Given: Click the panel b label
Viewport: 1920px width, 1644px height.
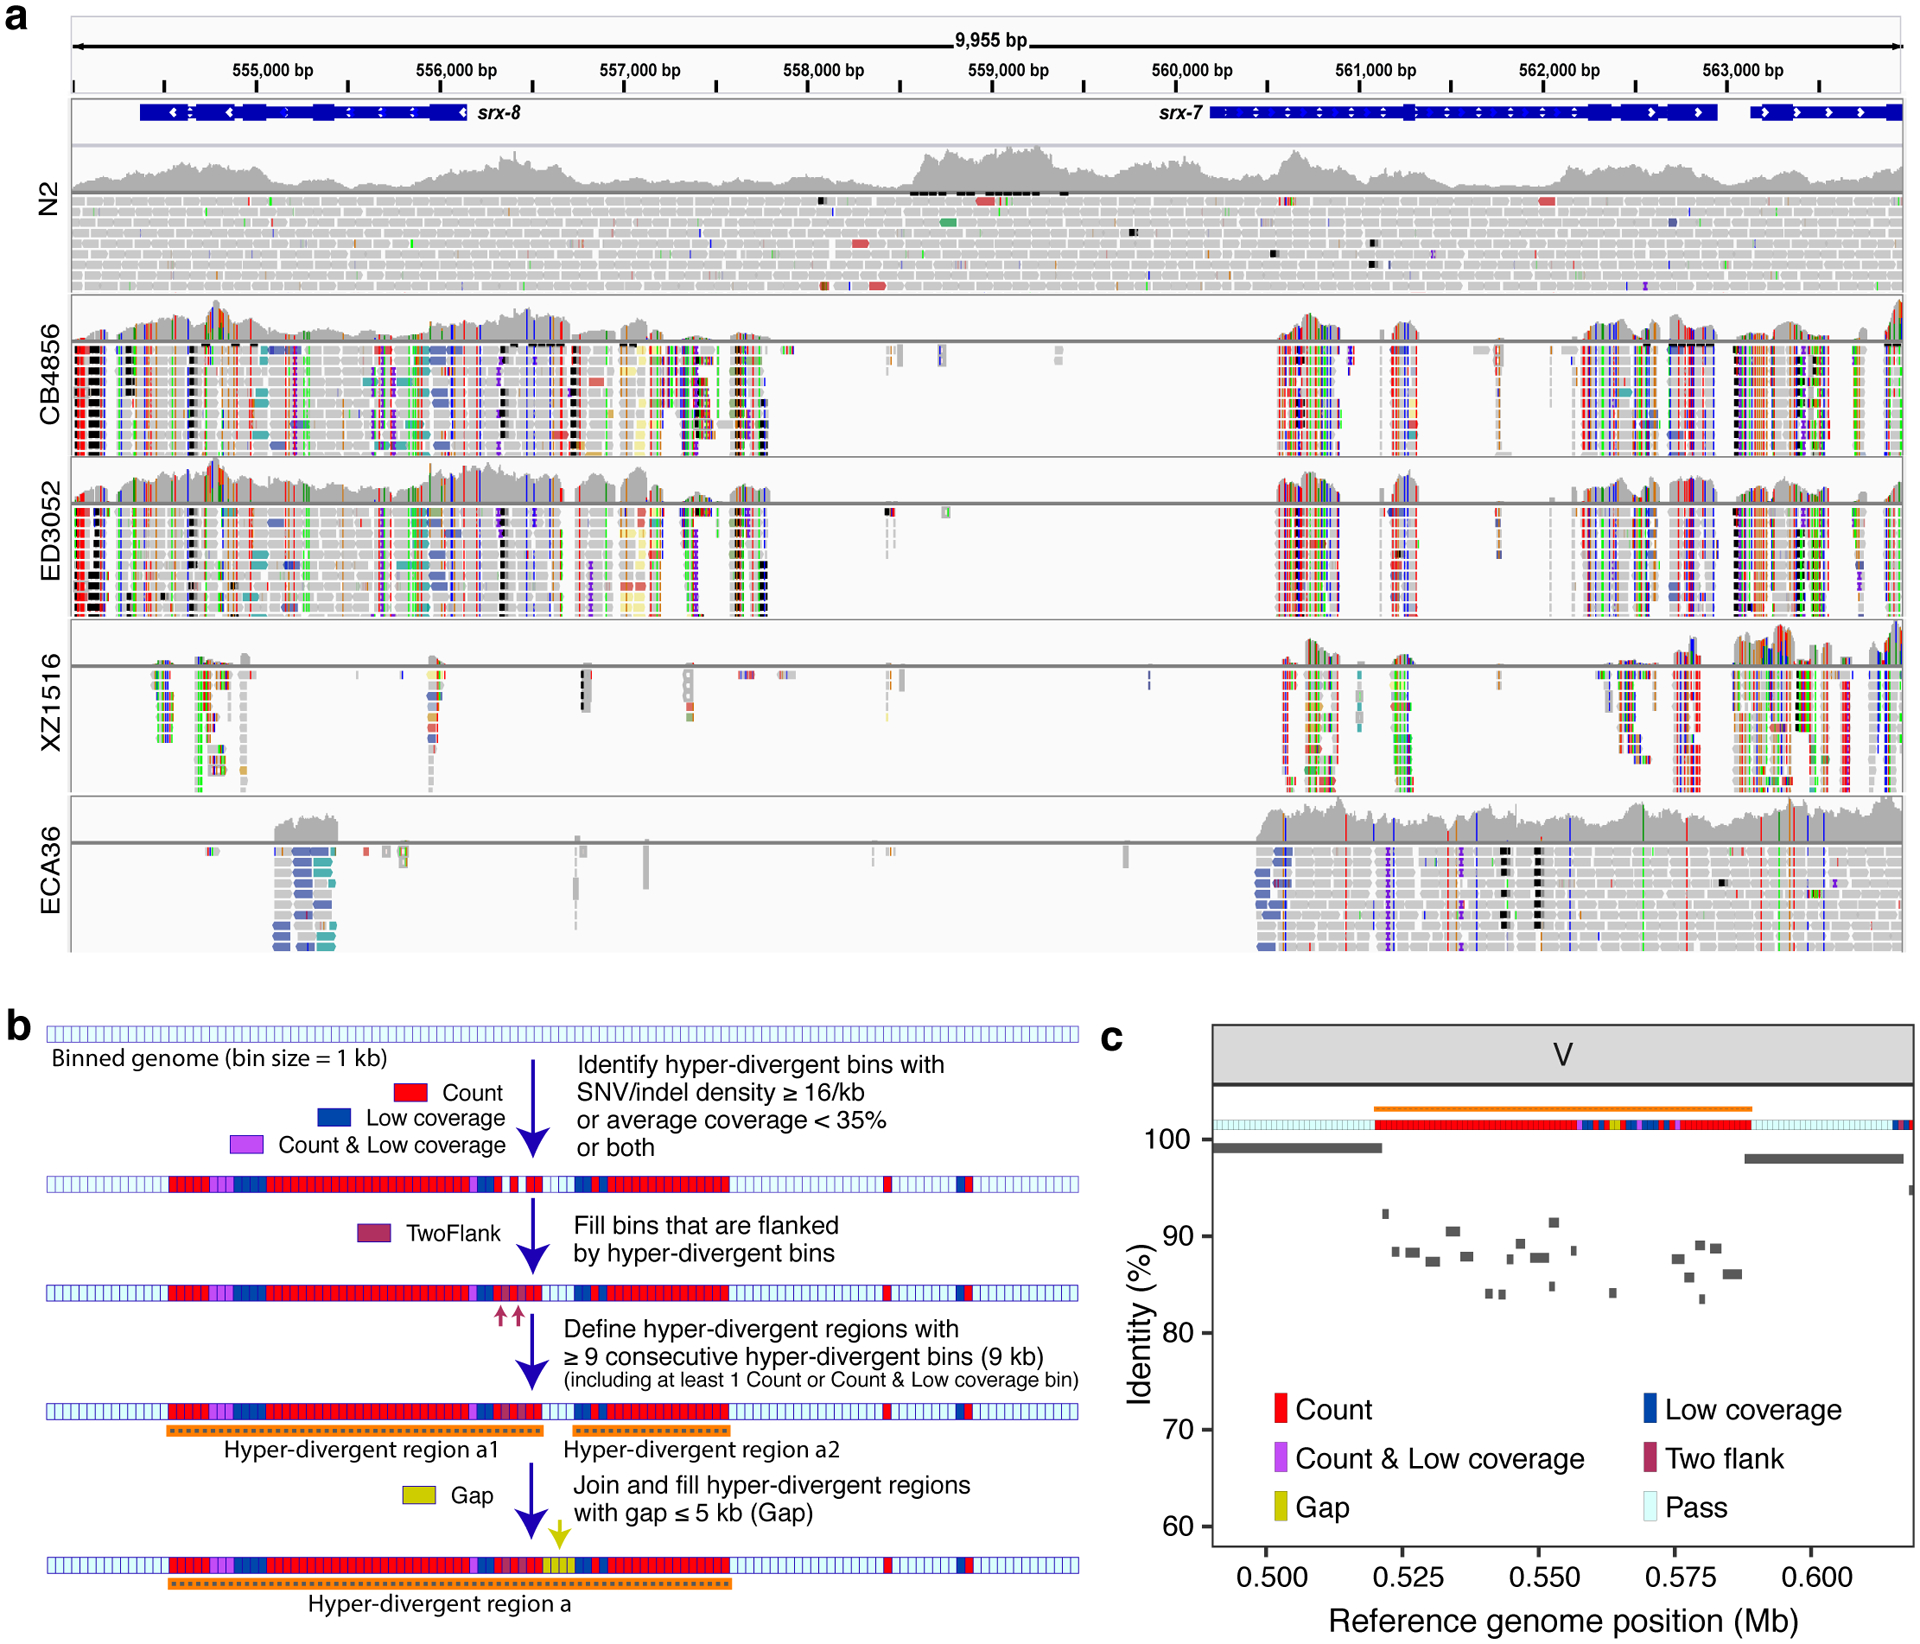Looking at the screenshot, I should 19,1026.
